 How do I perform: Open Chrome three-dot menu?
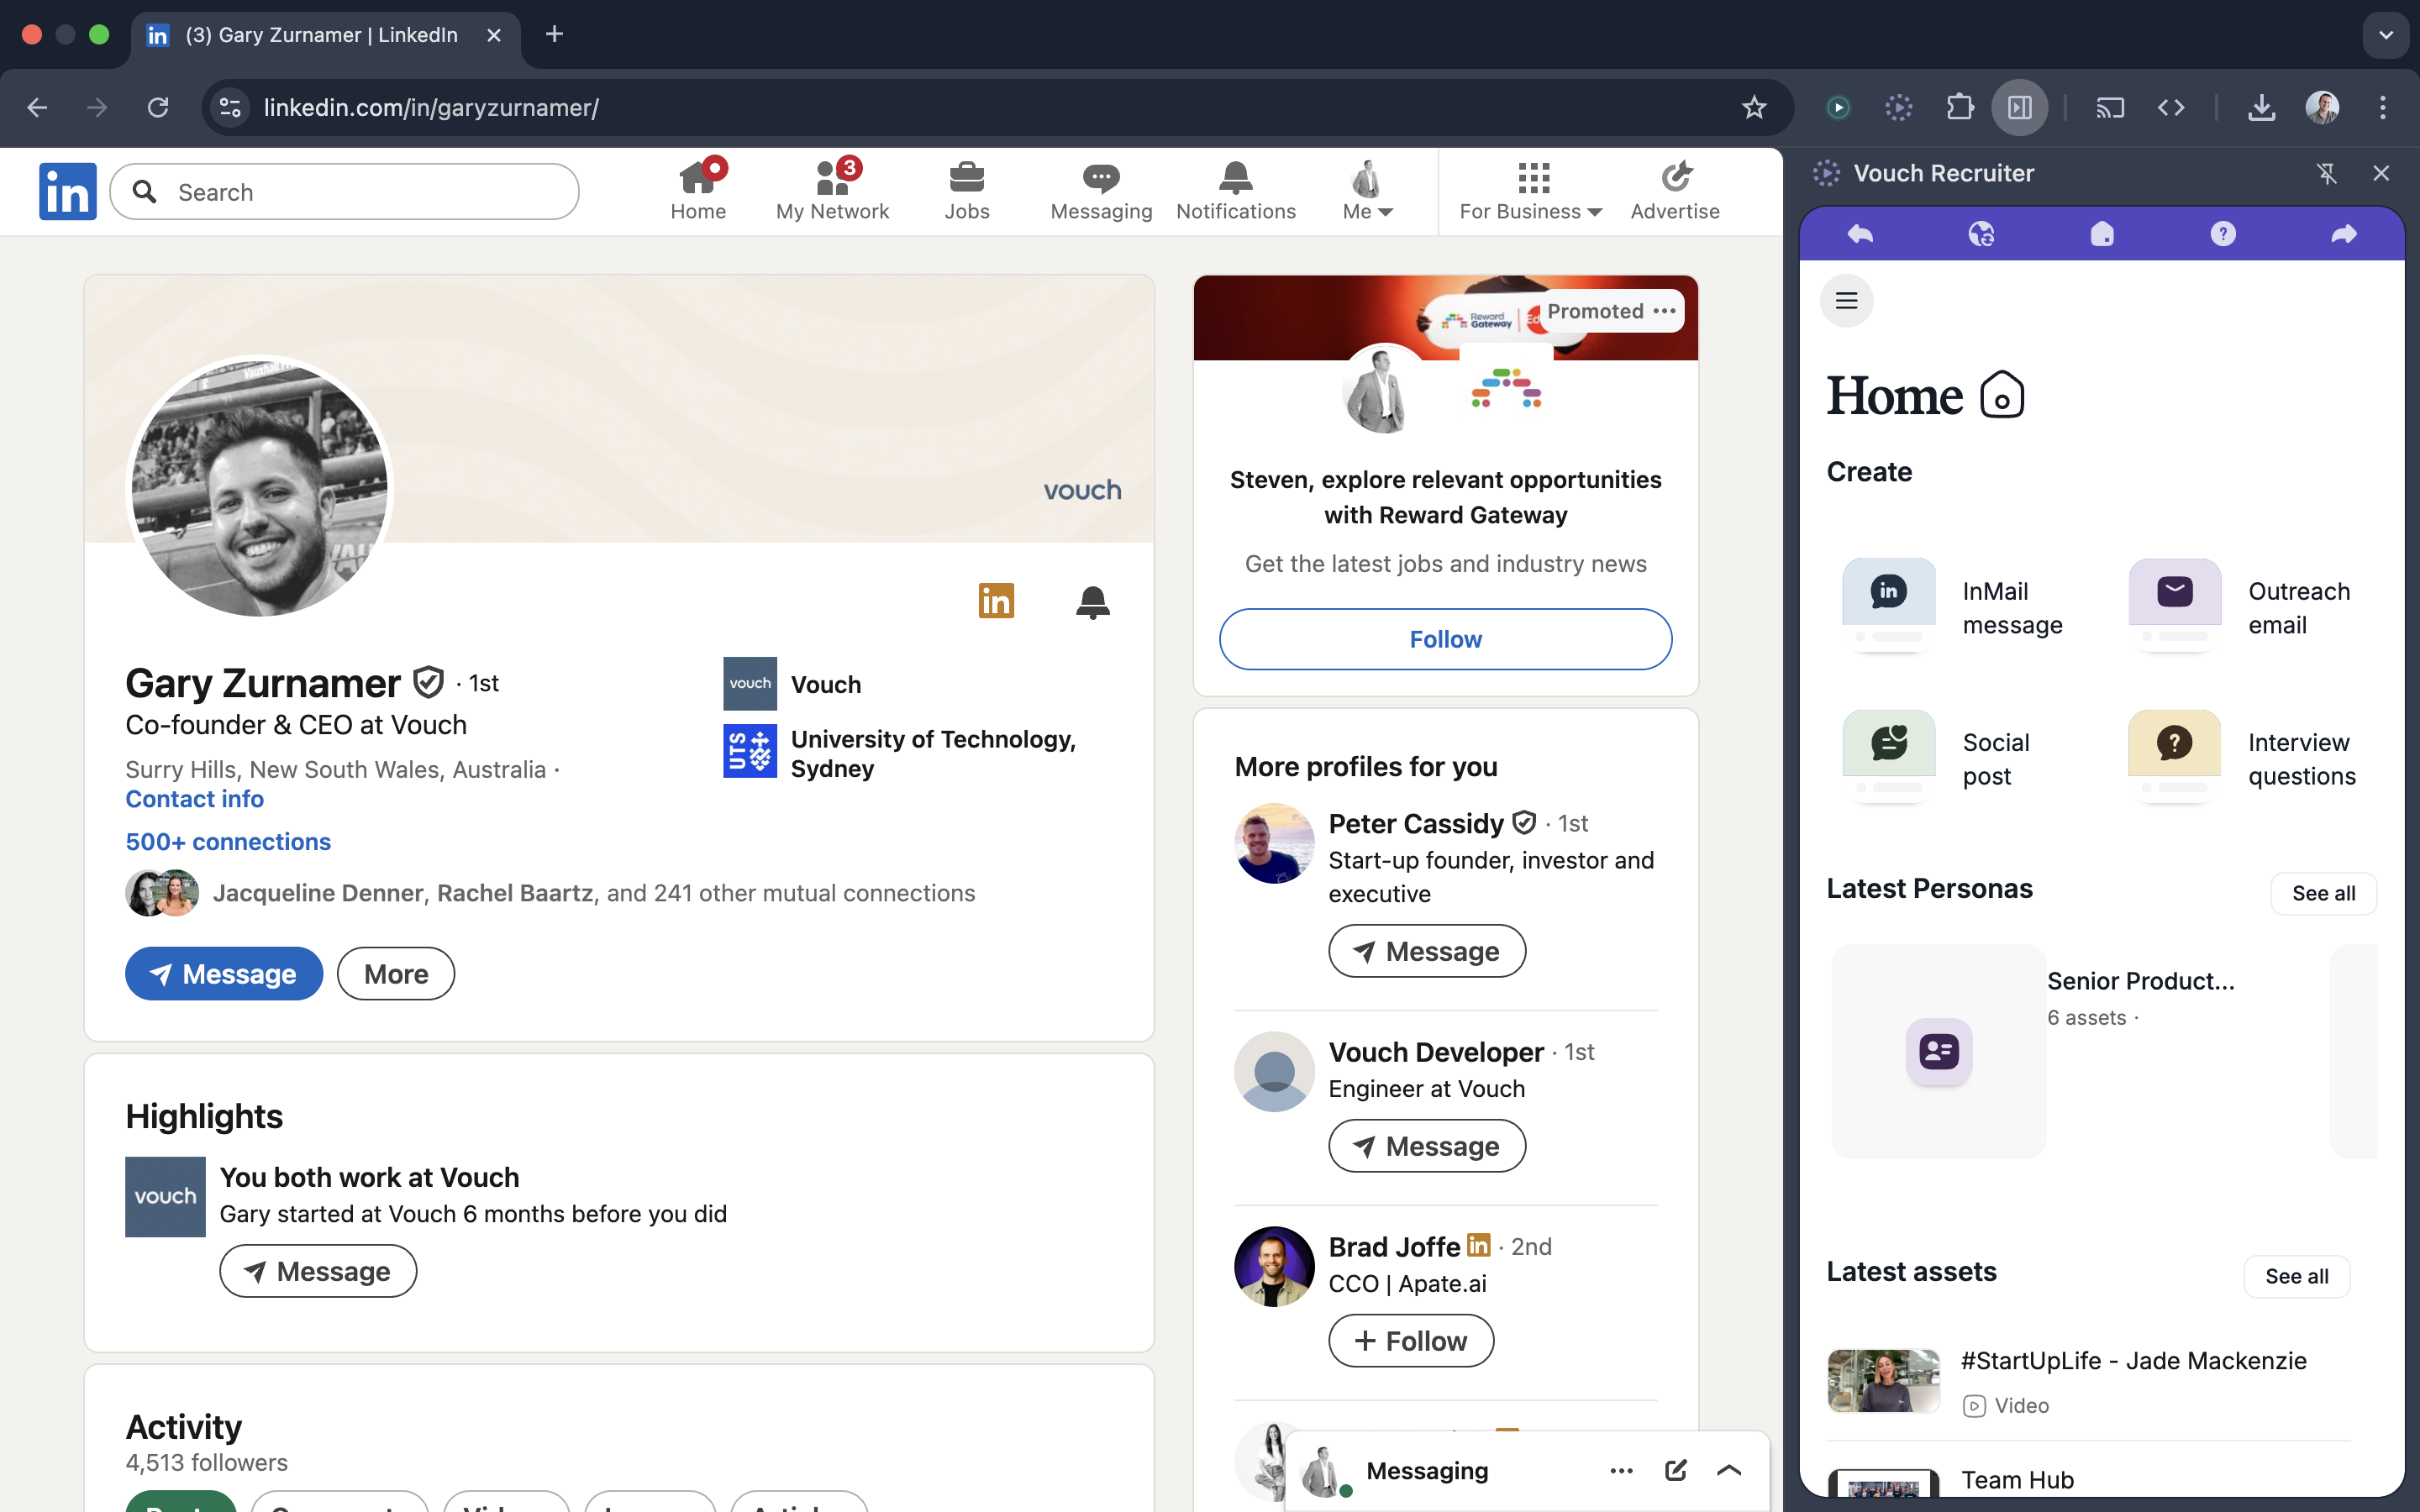point(2383,107)
